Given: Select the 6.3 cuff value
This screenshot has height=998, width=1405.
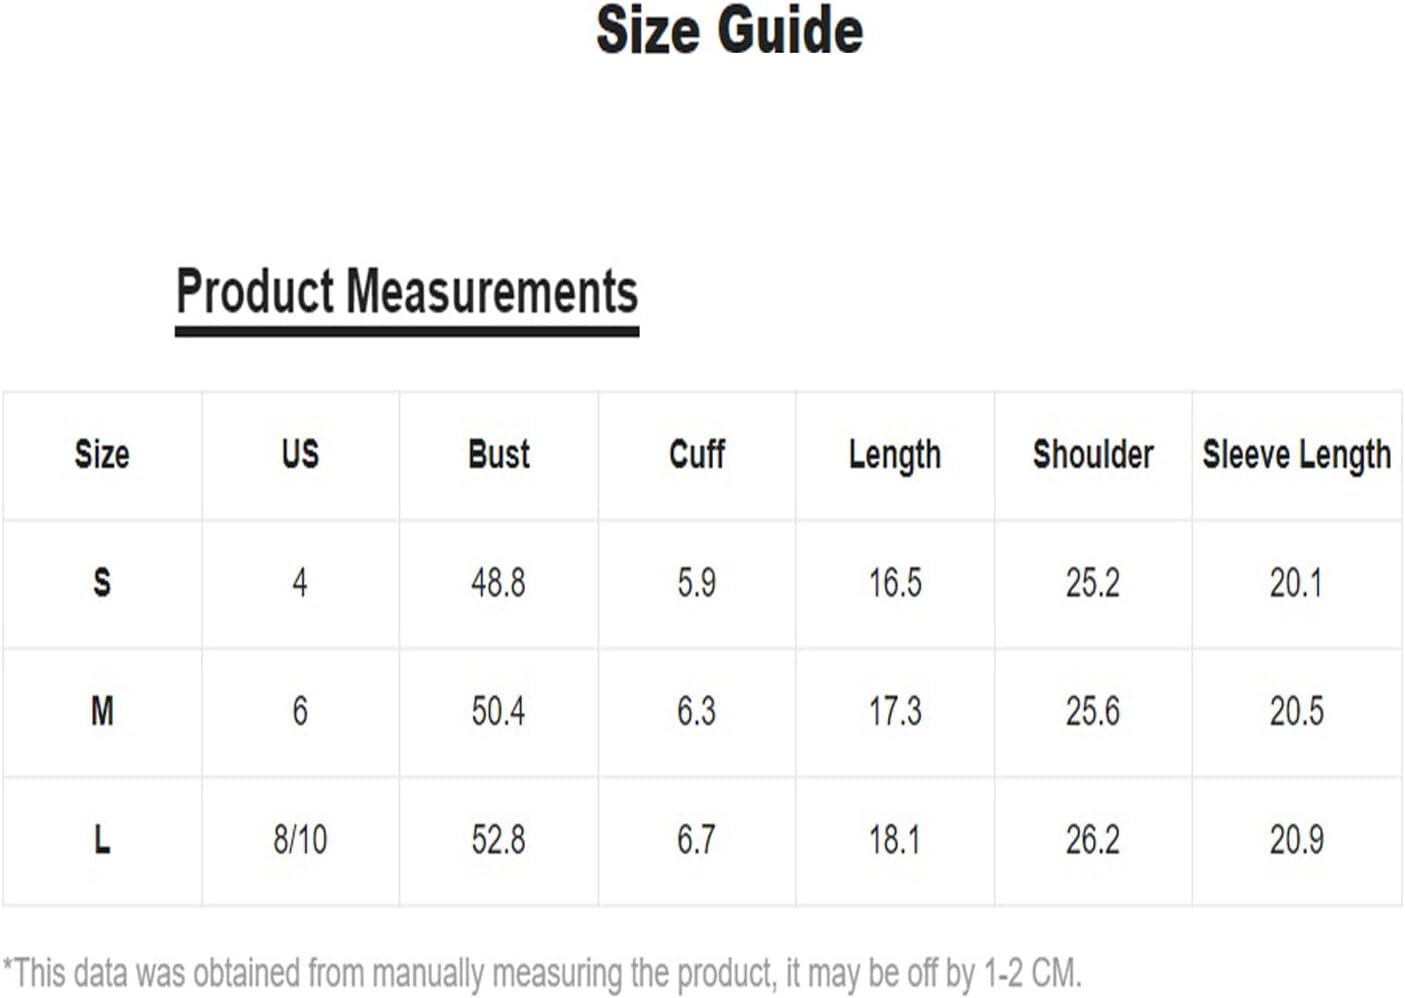Looking at the screenshot, I should pos(696,712).
